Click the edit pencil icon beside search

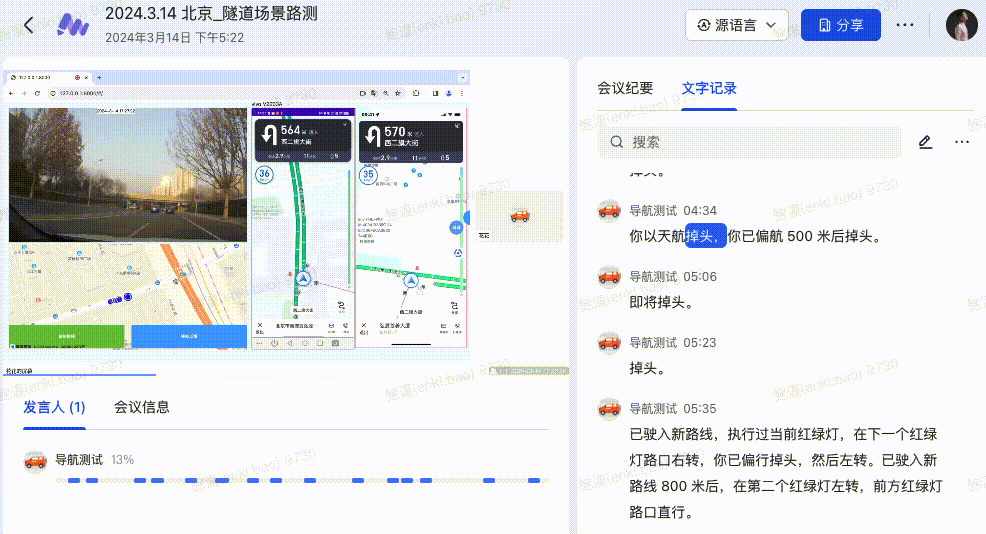tap(925, 142)
